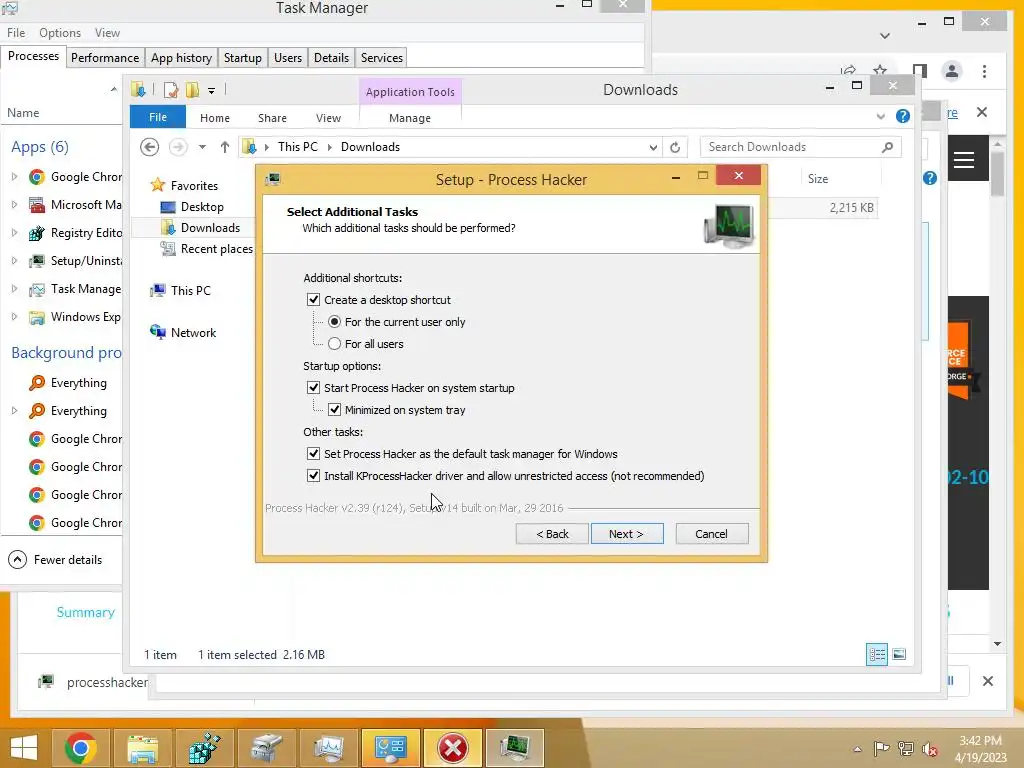Switch to Users tab in Task Manager
1024x768 pixels.
pyautogui.click(x=288, y=57)
